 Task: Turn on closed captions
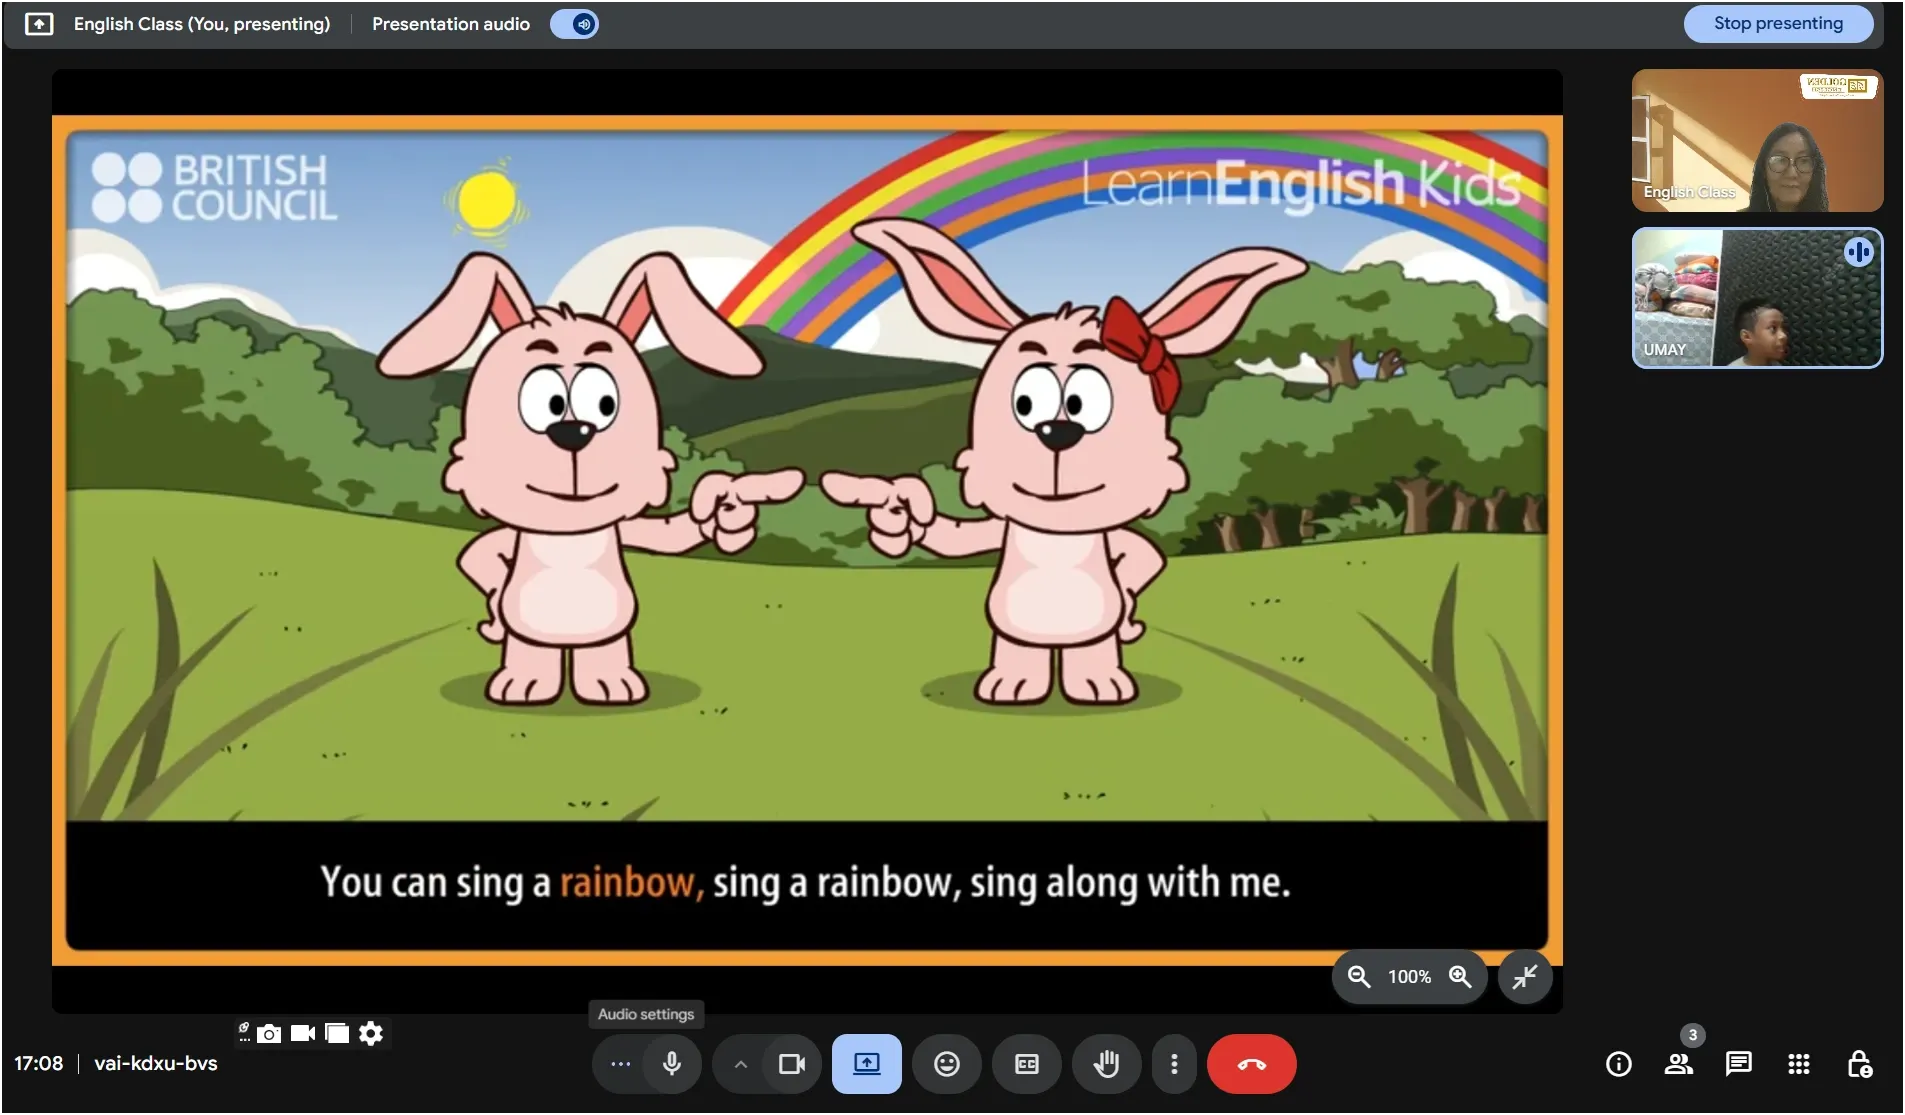pyautogui.click(x=1026, y=1063)
